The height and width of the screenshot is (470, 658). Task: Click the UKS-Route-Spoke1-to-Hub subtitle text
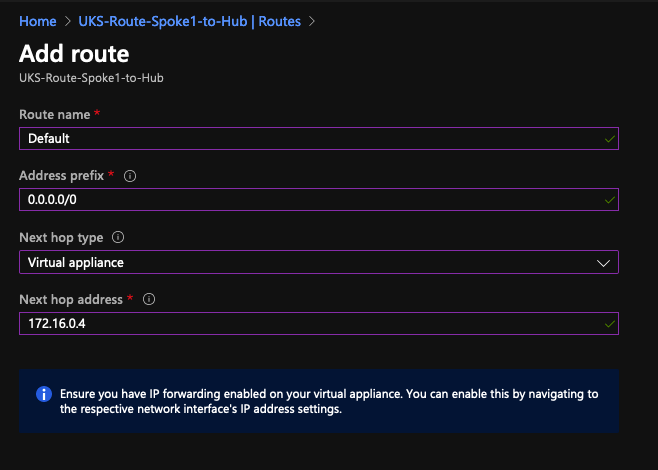[91, 78]
